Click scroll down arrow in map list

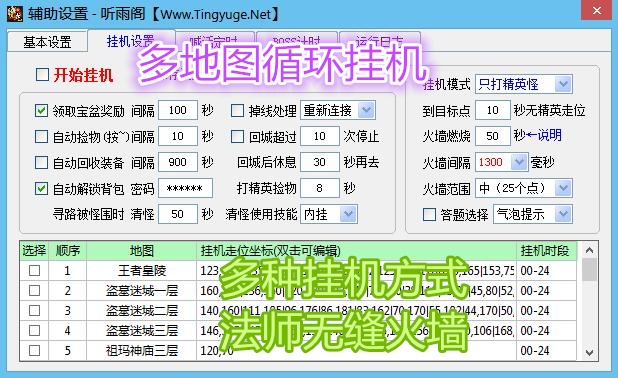pos(589,352)
